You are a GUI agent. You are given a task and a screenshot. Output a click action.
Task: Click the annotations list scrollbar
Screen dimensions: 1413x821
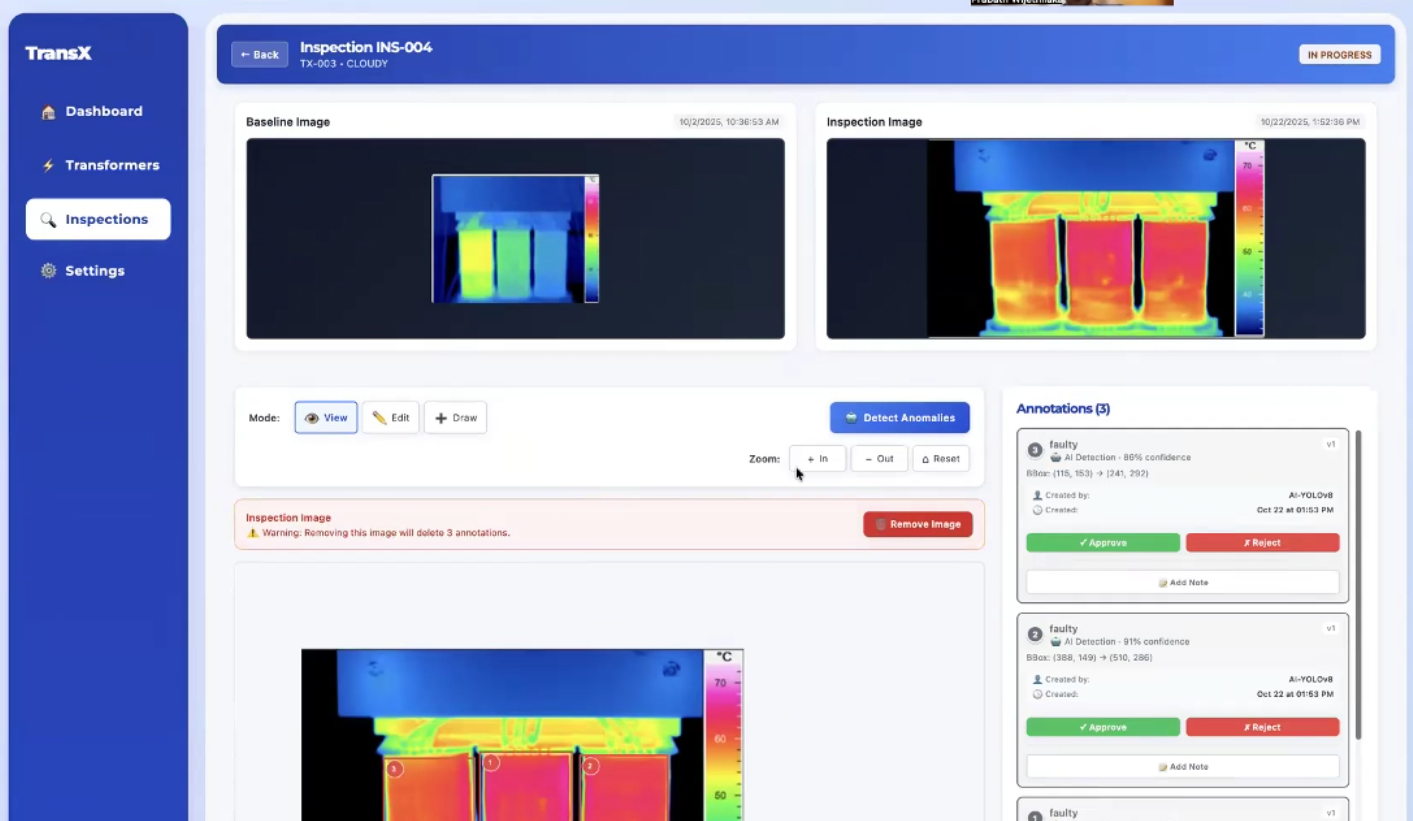click(x=1358, y=585)
